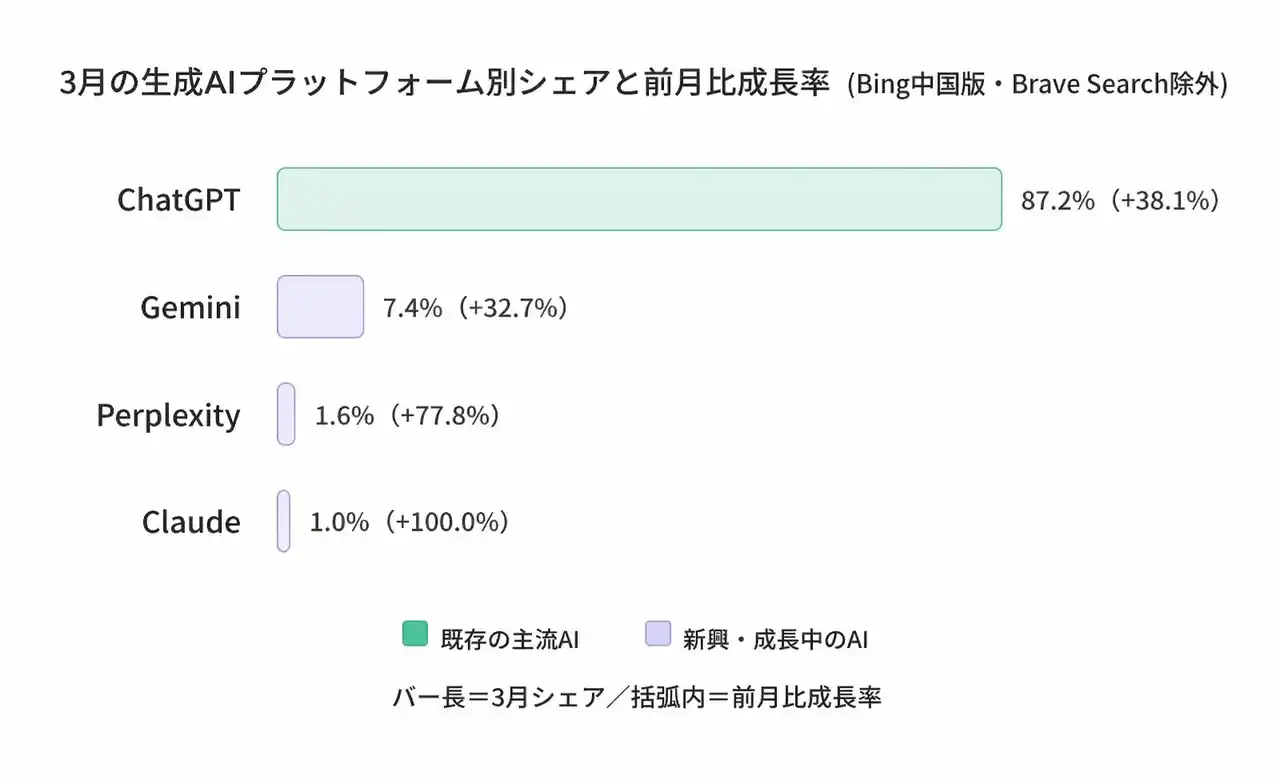
Task: Click the 7.4% (+32.7%) value label
Action: coord(476,307)
